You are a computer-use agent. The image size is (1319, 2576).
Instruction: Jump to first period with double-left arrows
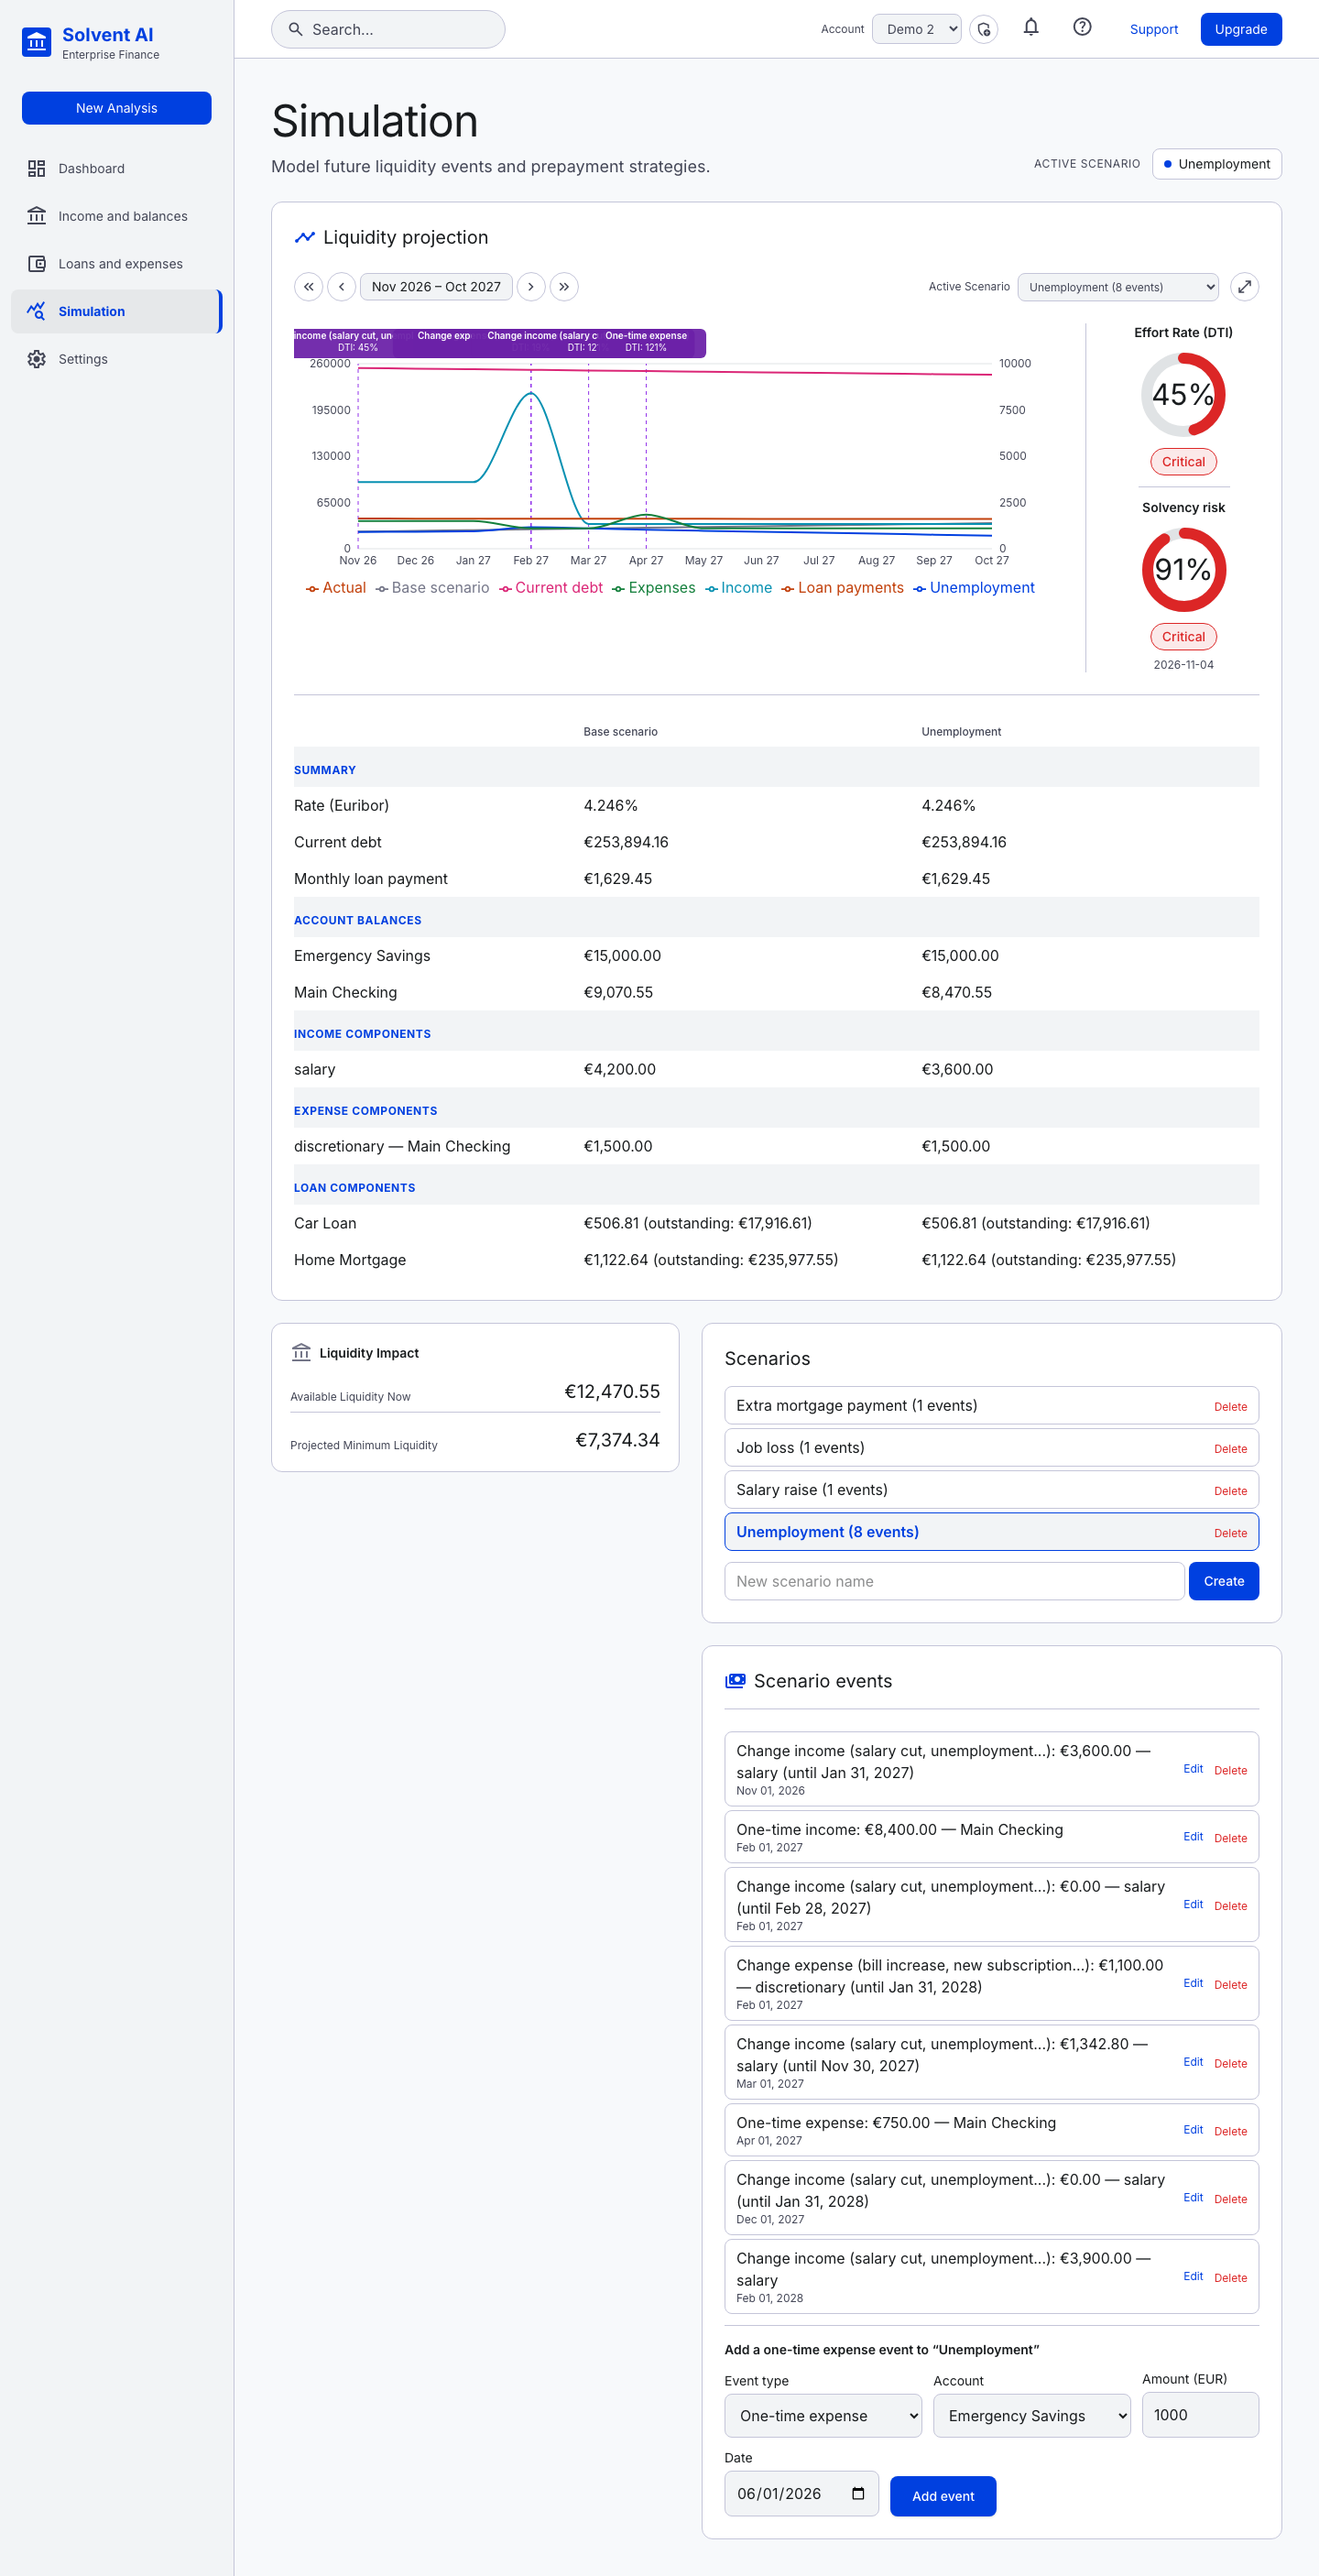[x=309, y=287]
